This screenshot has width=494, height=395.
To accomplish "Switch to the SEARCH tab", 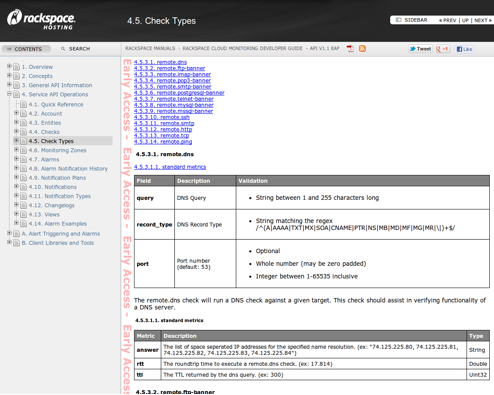I will tap(76, 49).
